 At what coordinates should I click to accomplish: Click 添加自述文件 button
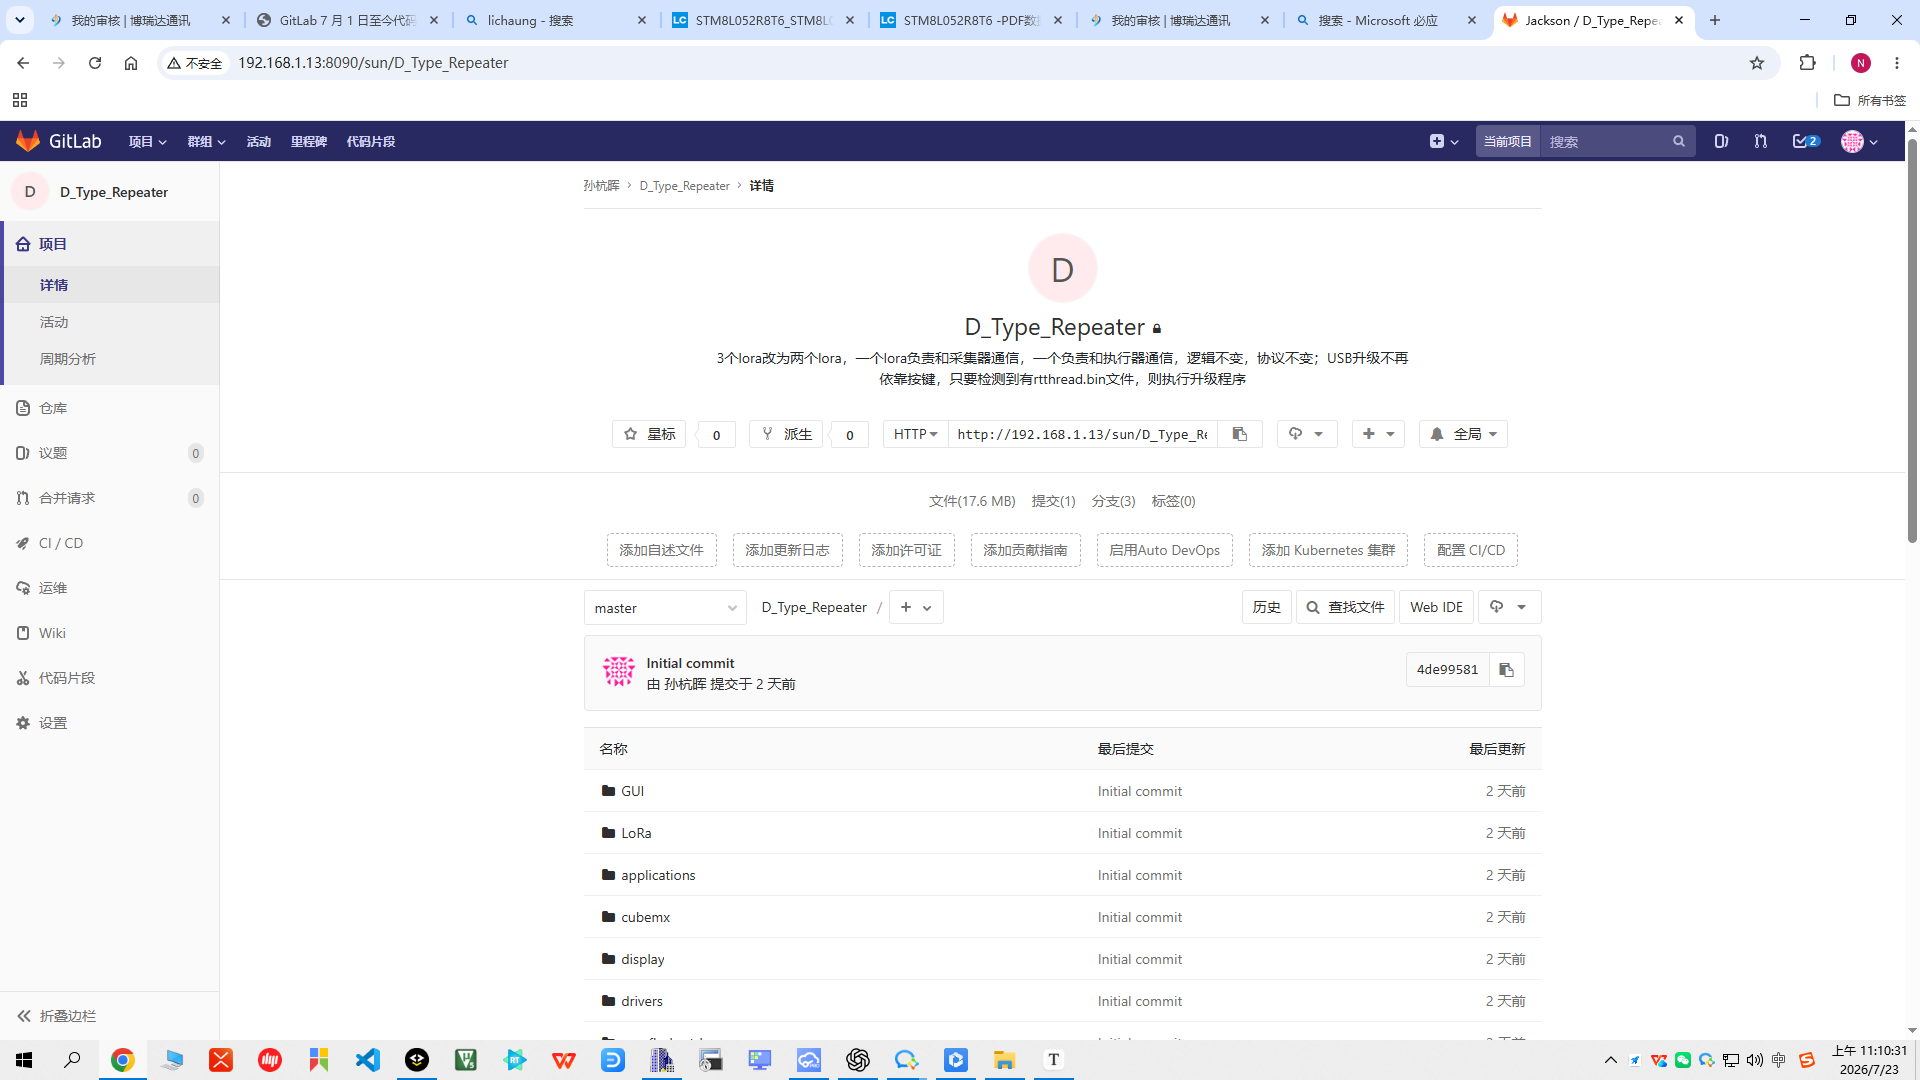click(661, 550)
